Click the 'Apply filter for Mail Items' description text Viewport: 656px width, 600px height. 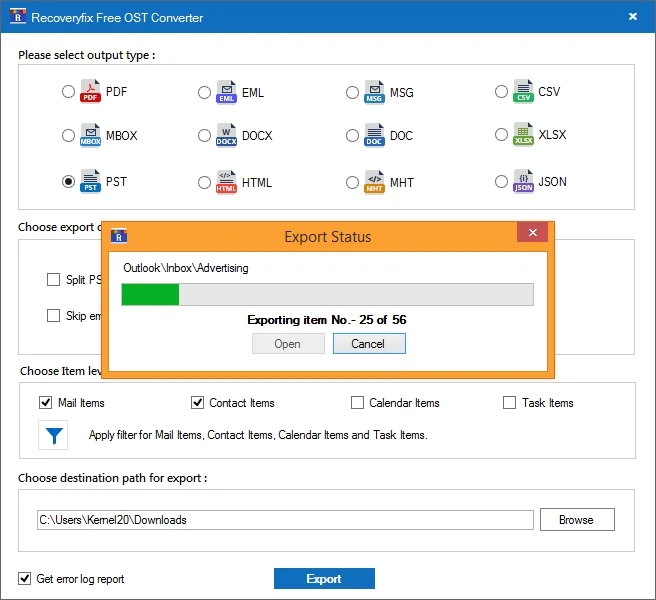pyautogui.click(x=258, y=435)
